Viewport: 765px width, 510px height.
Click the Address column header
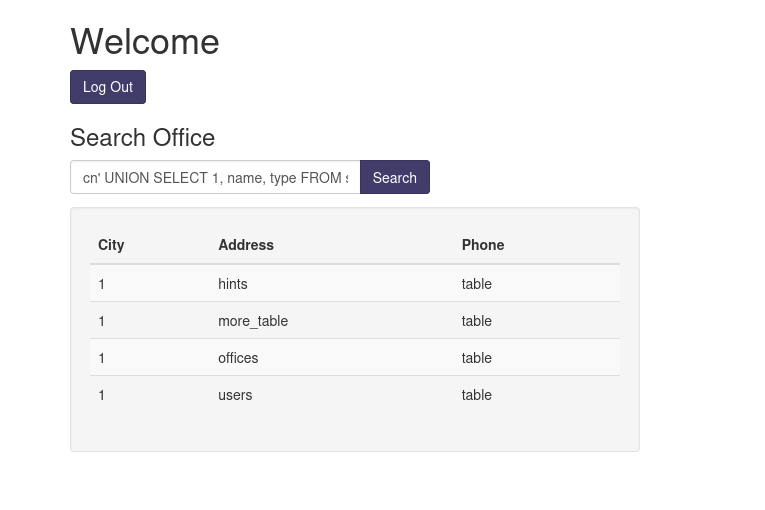click(246, 245)
